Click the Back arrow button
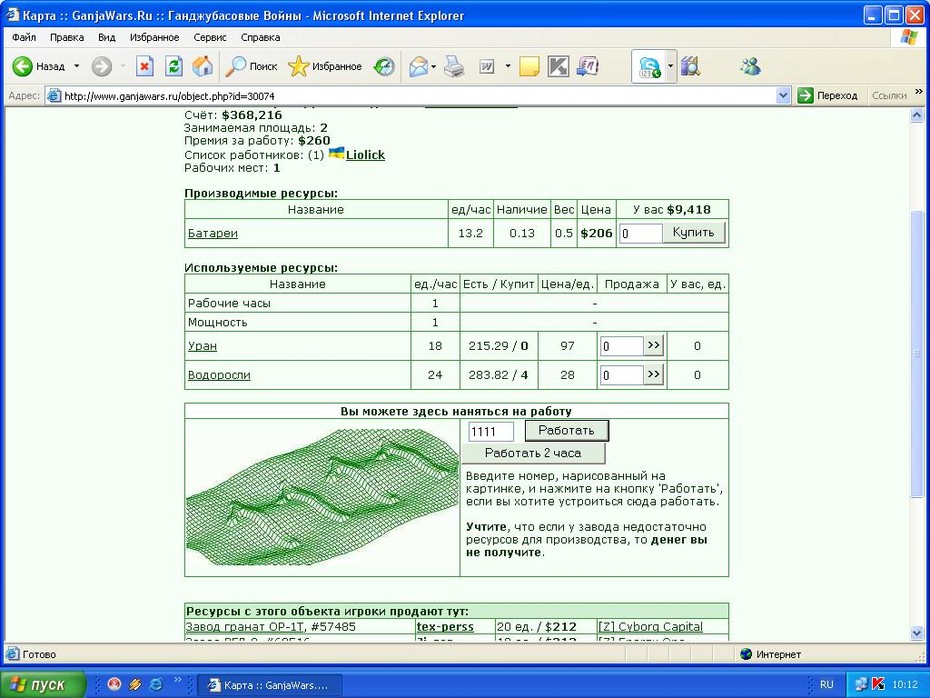The height and width of the screenshot is (698, 930). (39, 66)
